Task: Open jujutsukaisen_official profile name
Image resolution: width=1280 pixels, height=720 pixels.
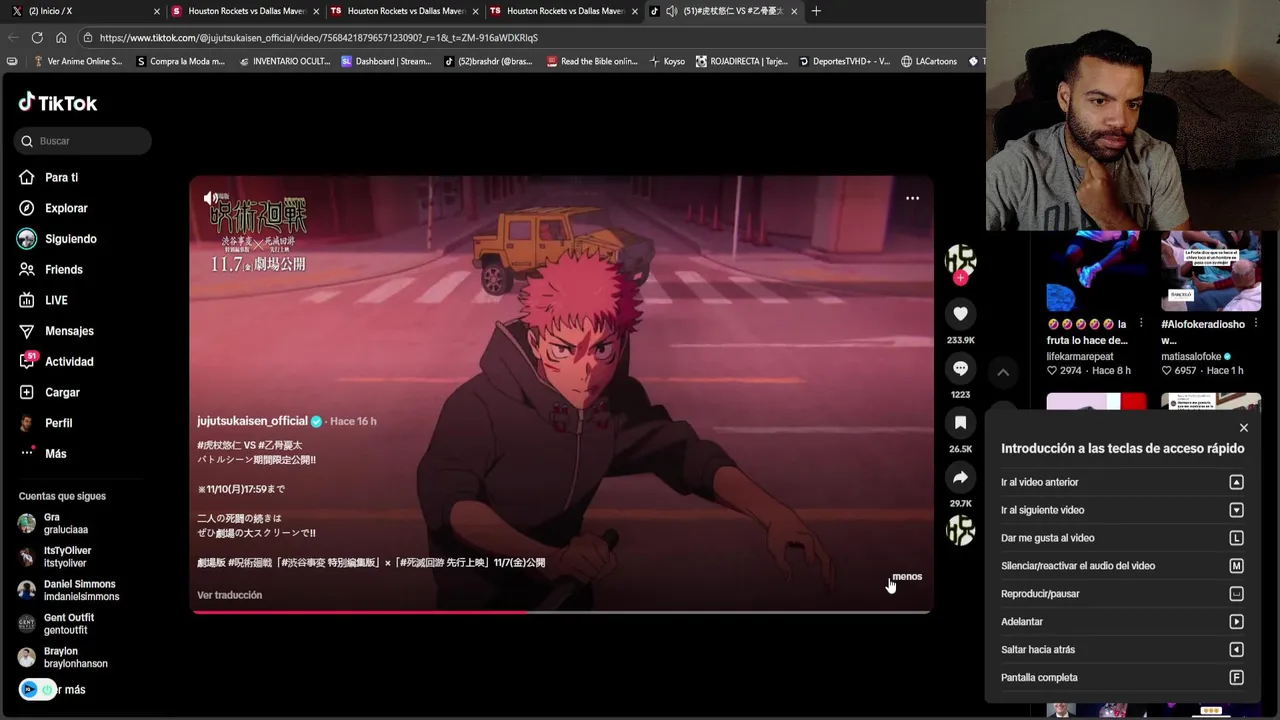Action: (x=252, y=421)
